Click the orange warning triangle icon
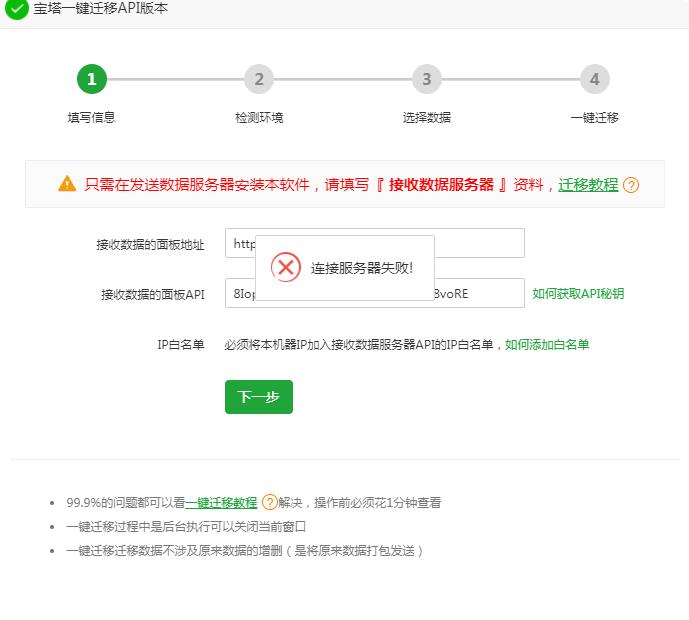The width and height of the screenshot is (689, 620). (67, 184)
